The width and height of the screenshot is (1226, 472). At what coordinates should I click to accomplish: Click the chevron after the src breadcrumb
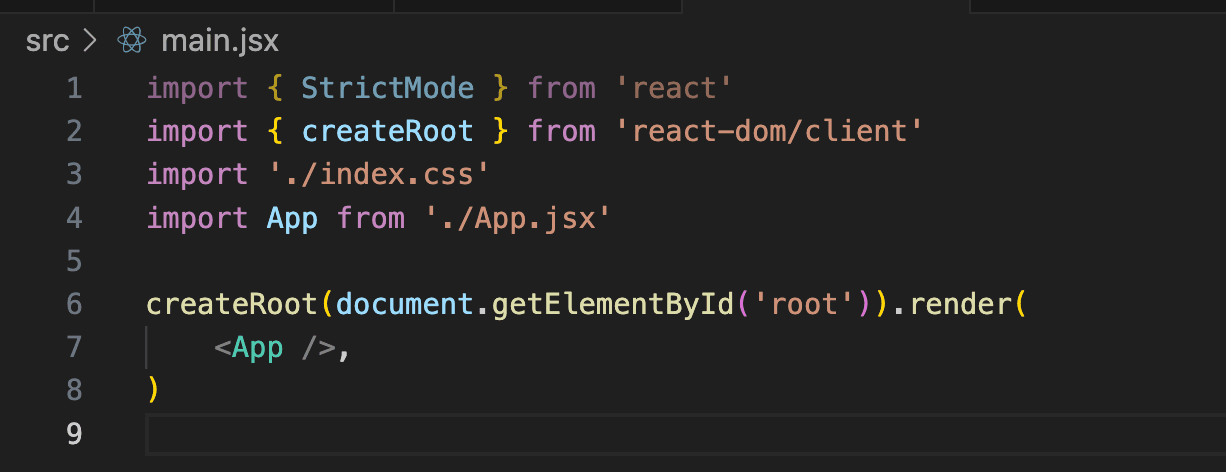tap(90, 41)
